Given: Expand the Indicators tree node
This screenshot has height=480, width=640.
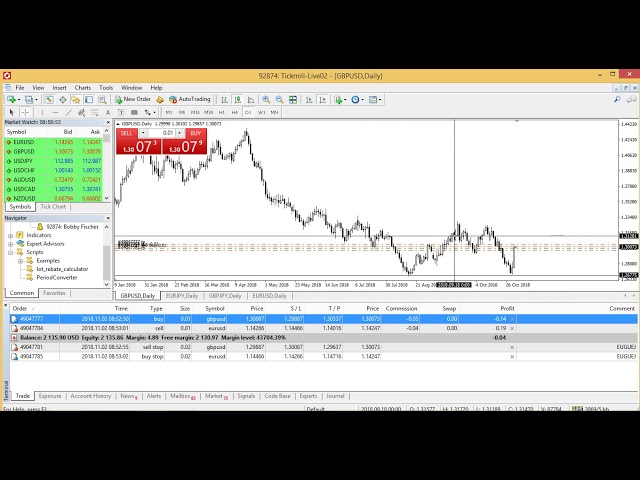Looking at the screenshot, I should point(10,235).
